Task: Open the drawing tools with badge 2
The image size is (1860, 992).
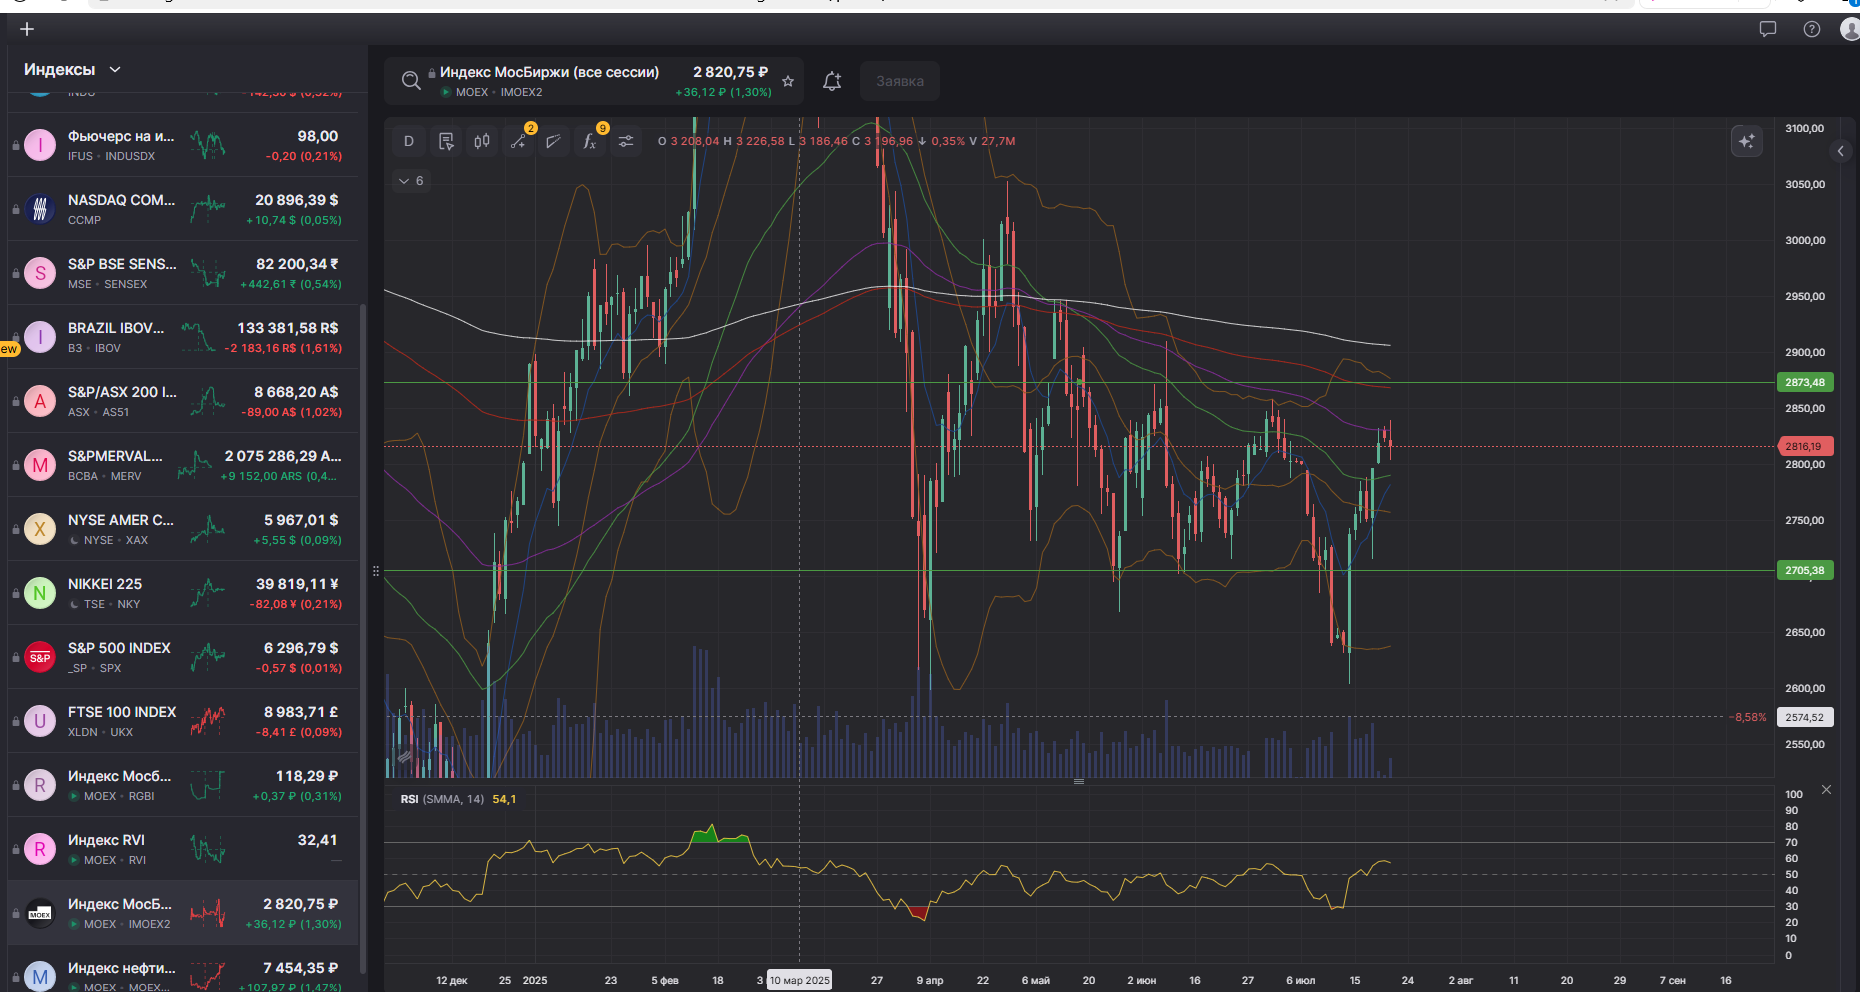Action: (x=518, y=141)
